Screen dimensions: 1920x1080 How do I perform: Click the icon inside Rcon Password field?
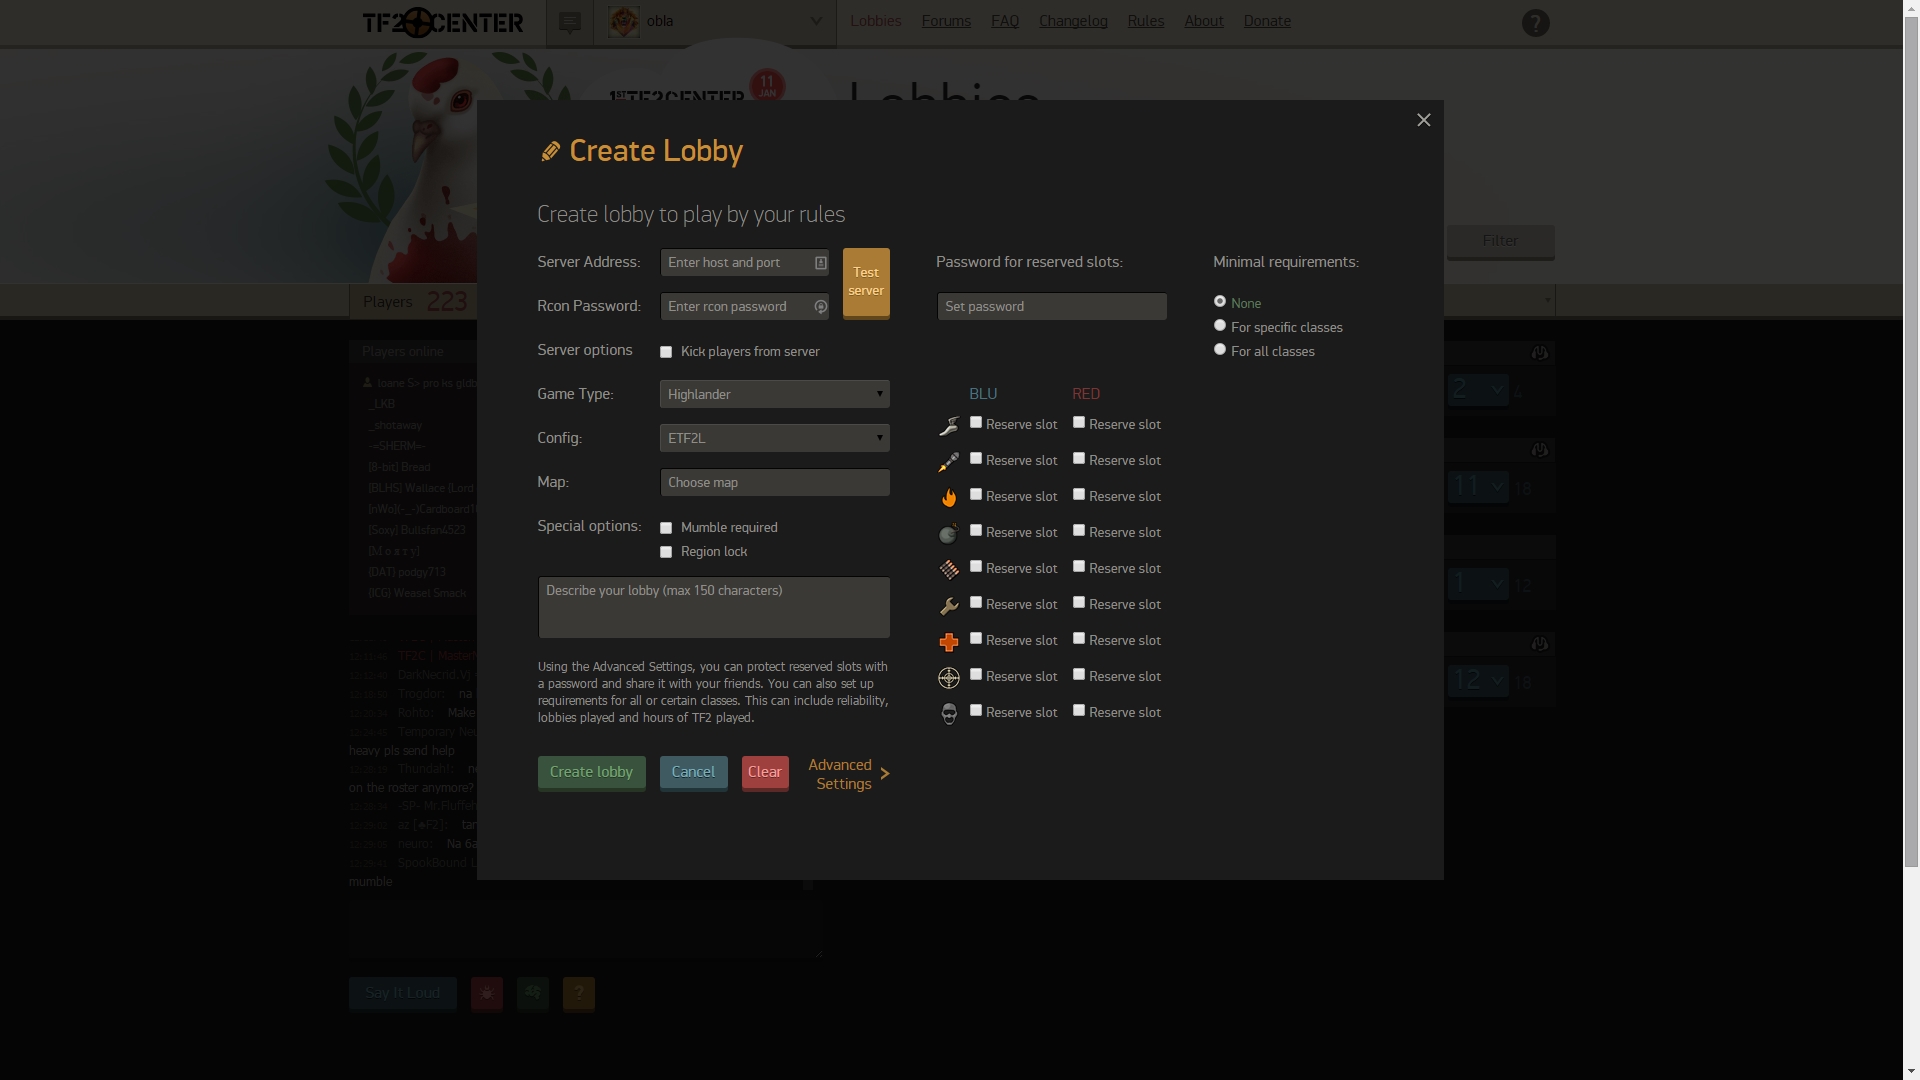pyautogui.click(x=820, y=307)
